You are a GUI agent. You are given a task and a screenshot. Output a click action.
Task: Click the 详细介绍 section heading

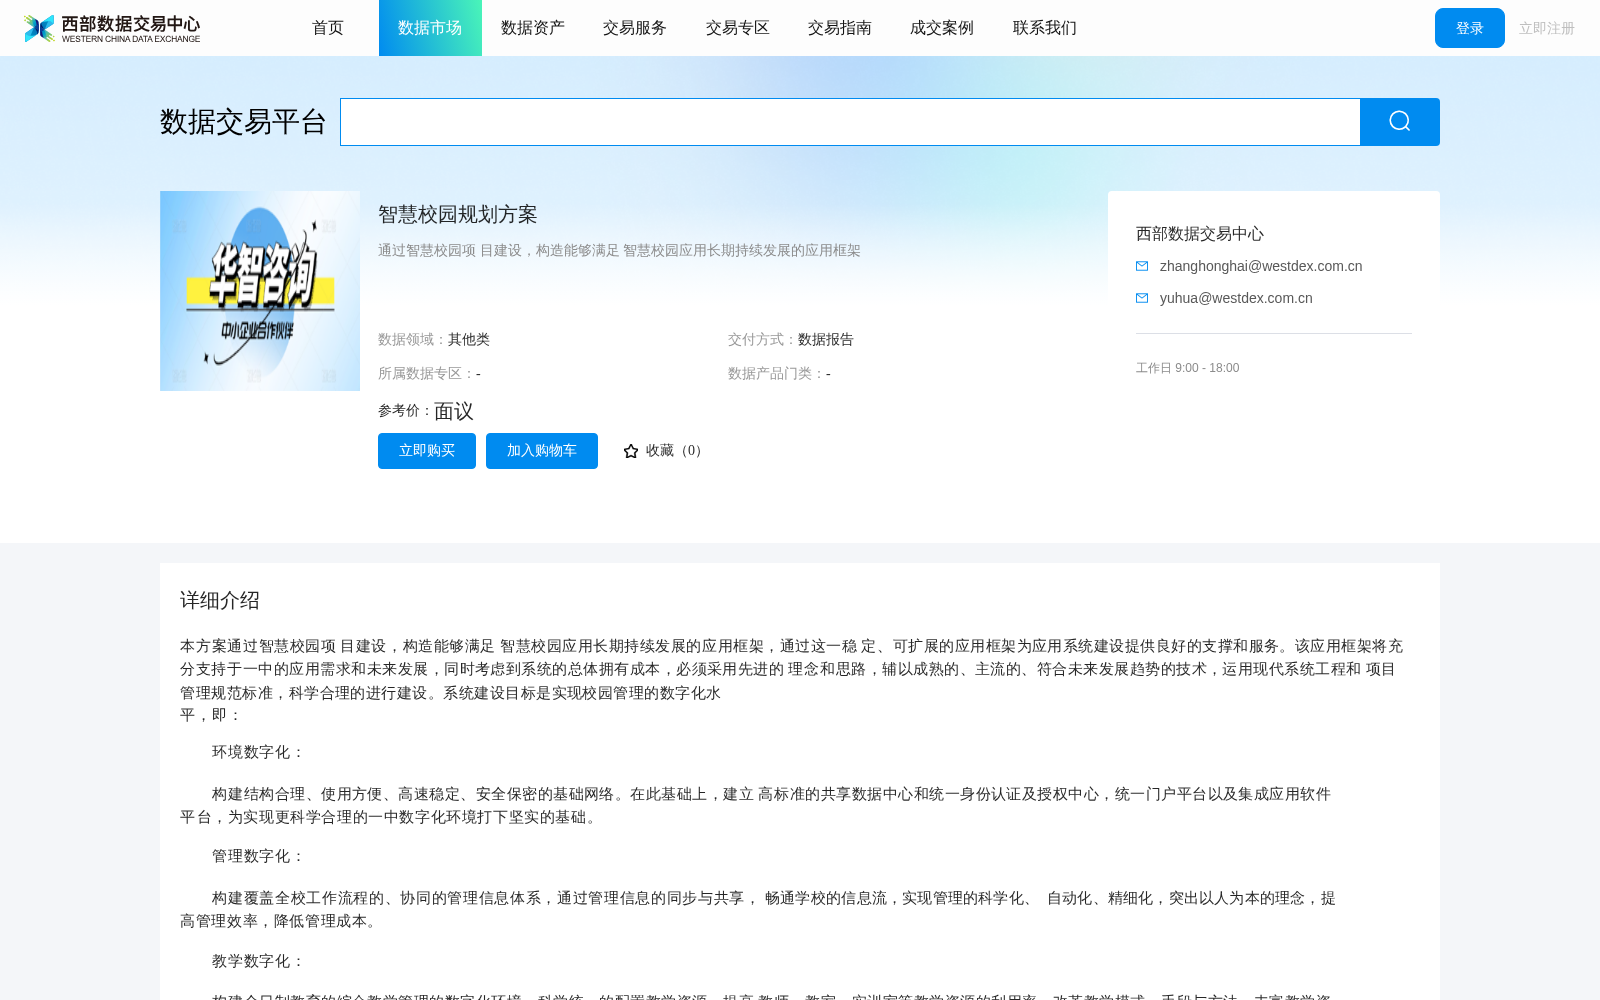pos(220,600)
